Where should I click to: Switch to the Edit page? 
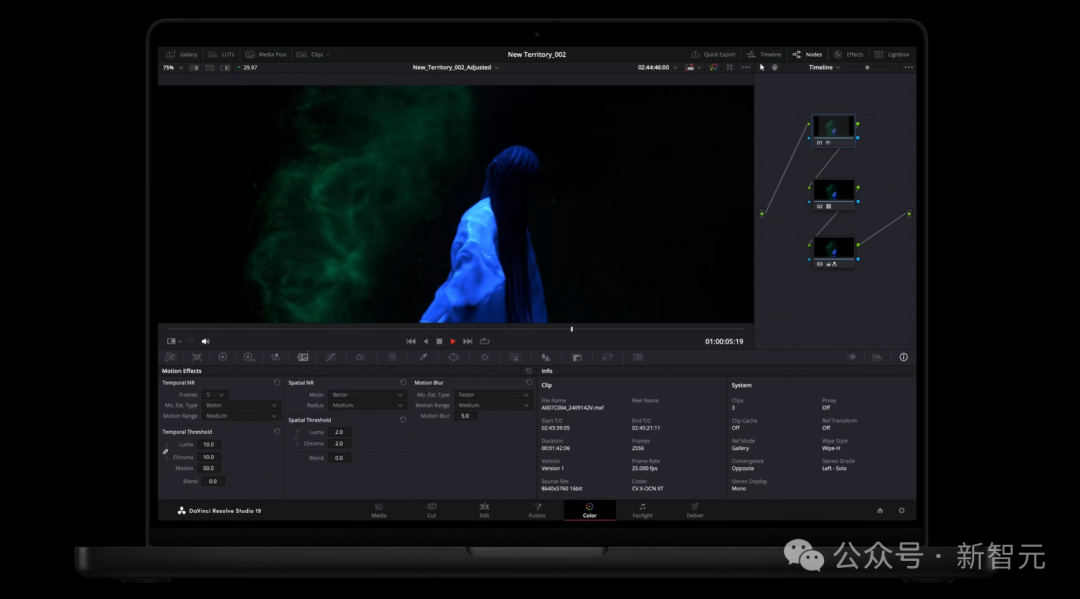click(484, 510)
